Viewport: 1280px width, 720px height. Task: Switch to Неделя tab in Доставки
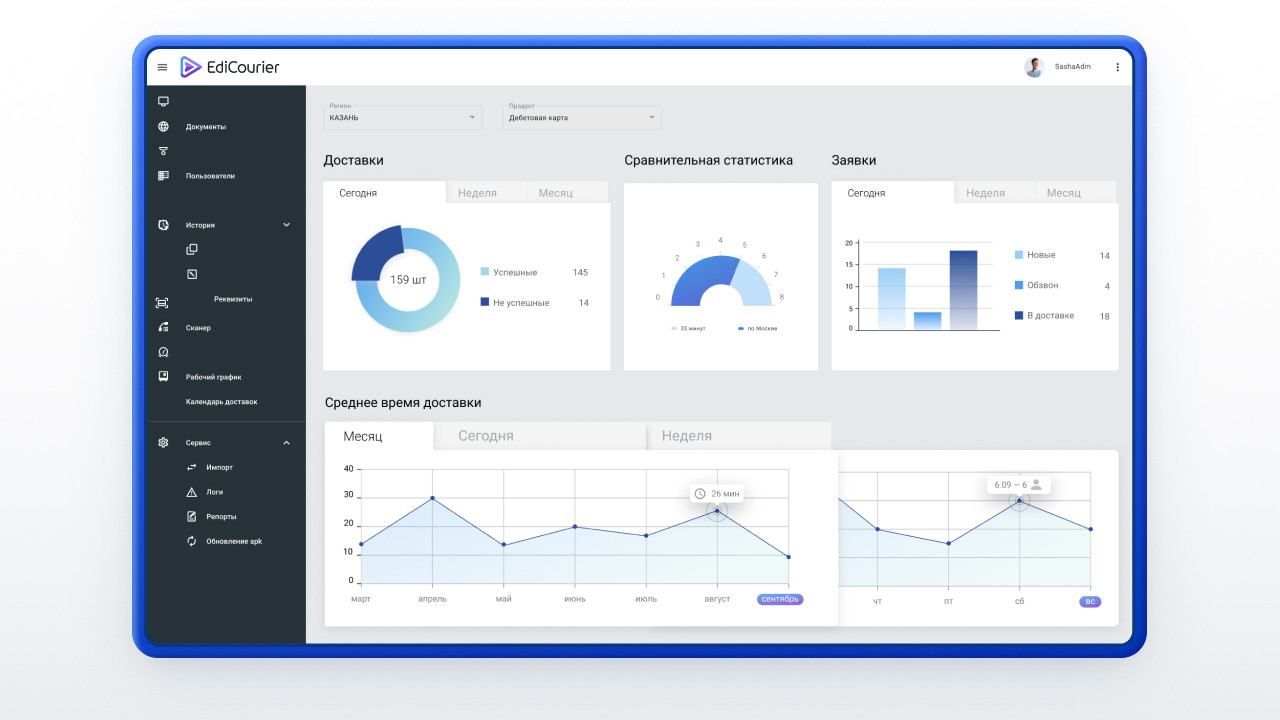tap(486, 193)
